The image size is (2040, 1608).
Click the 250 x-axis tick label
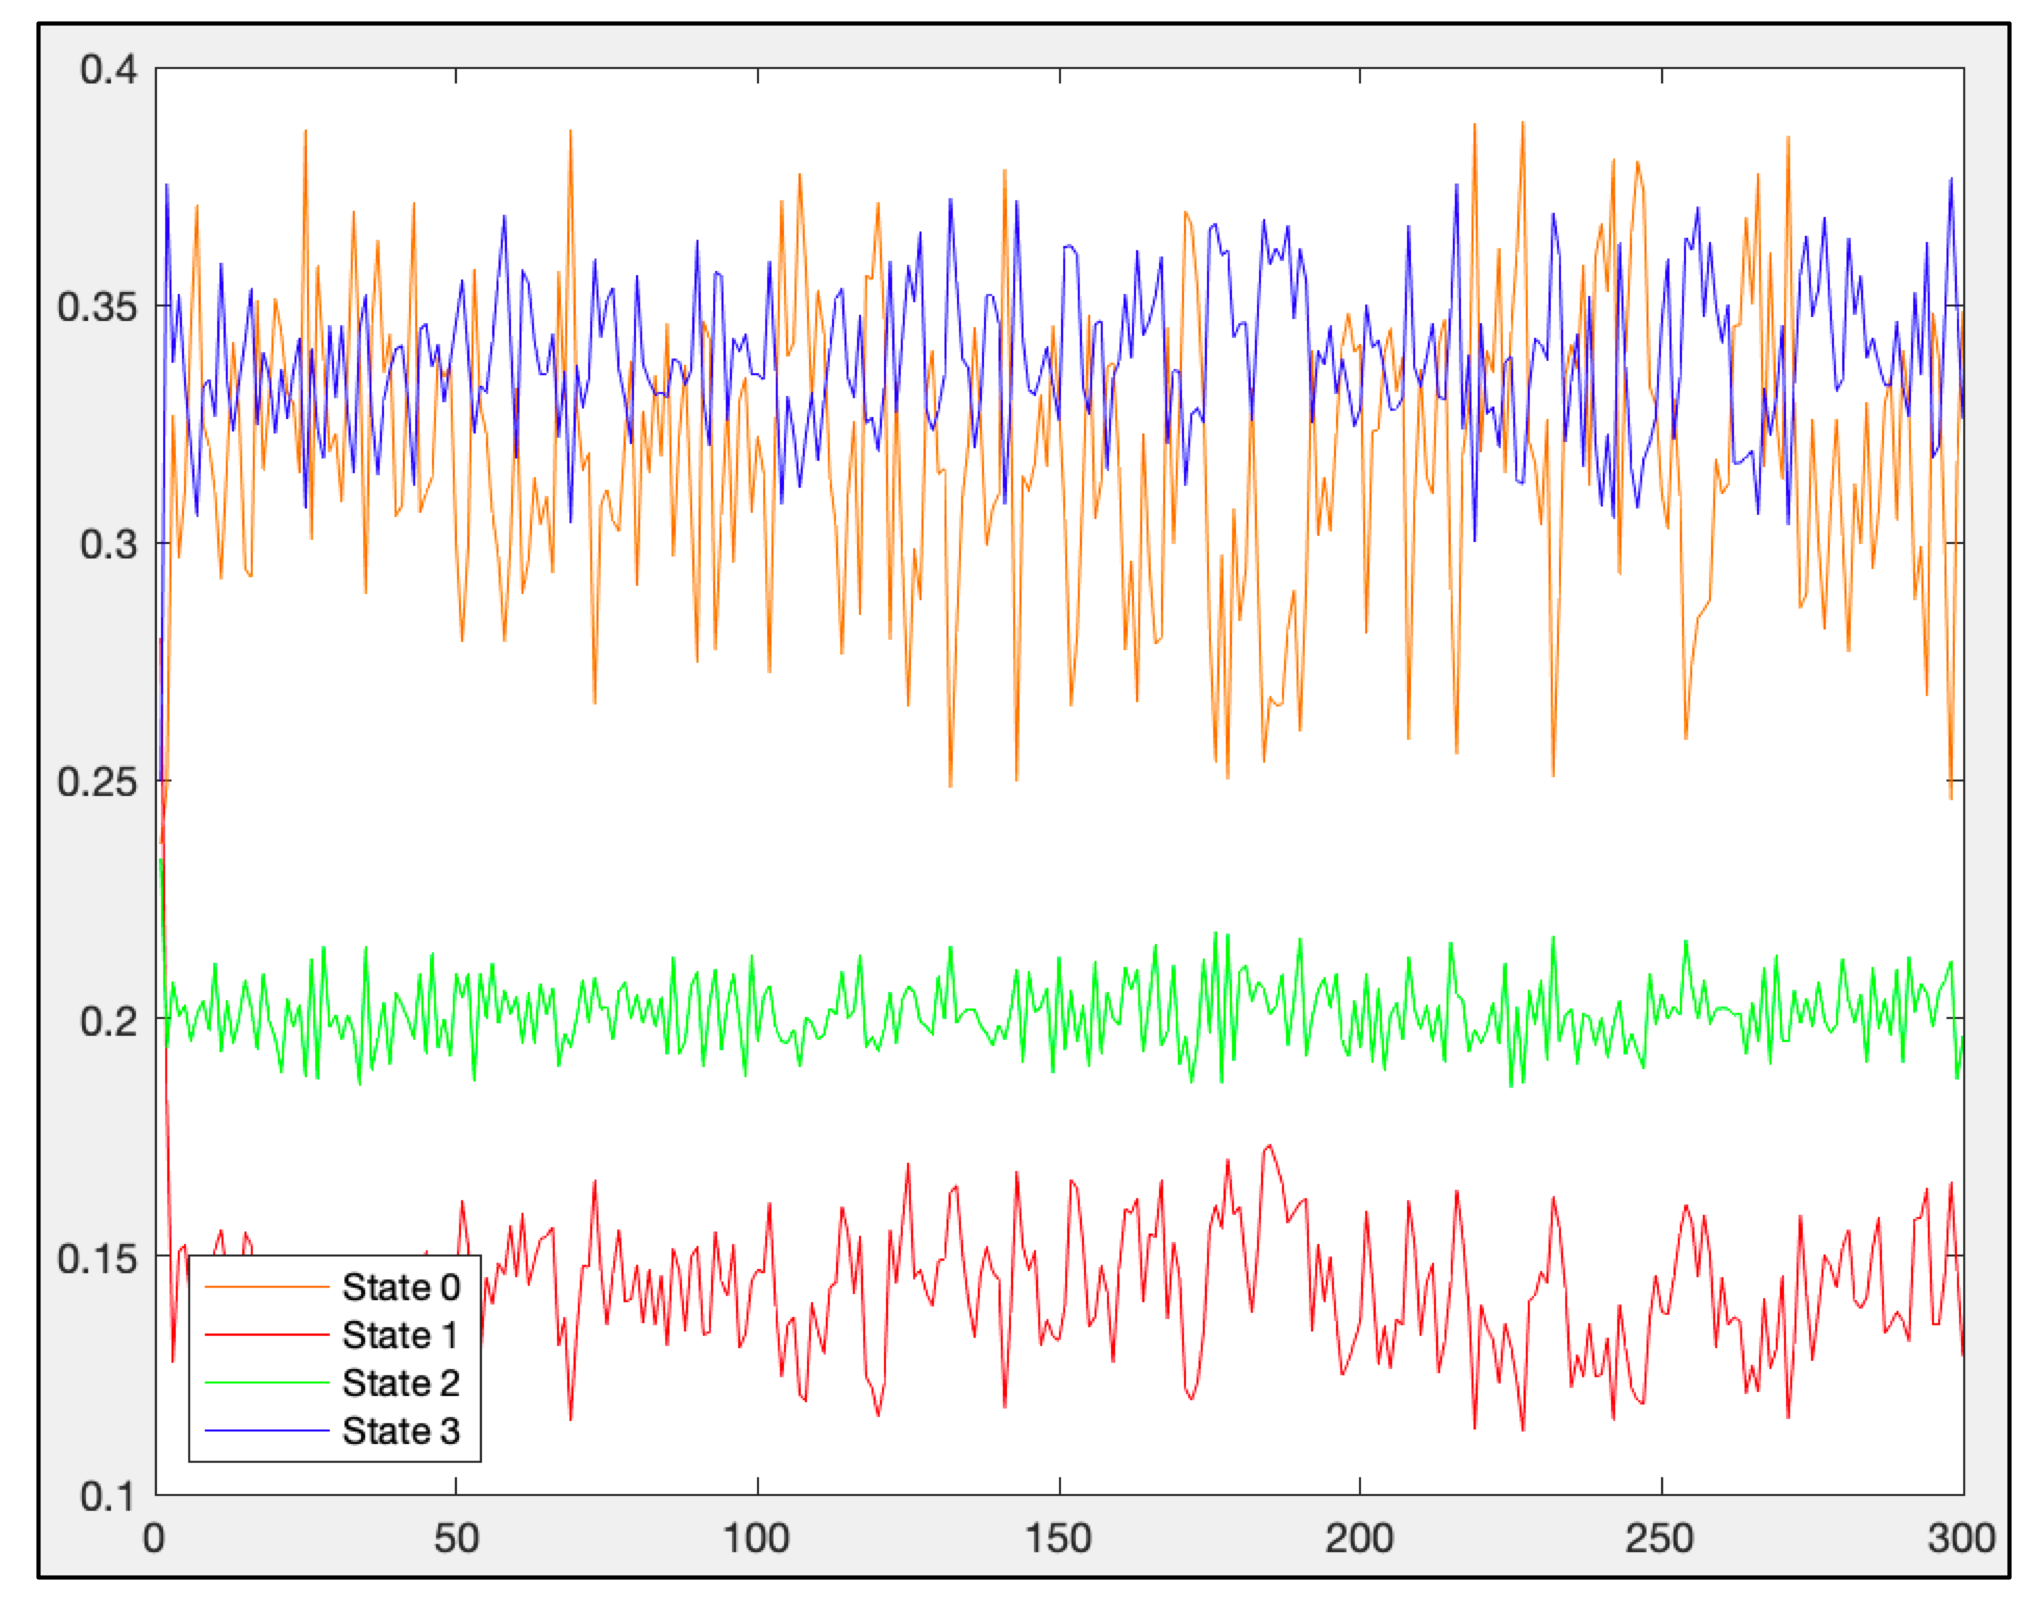[1661, 1539]
